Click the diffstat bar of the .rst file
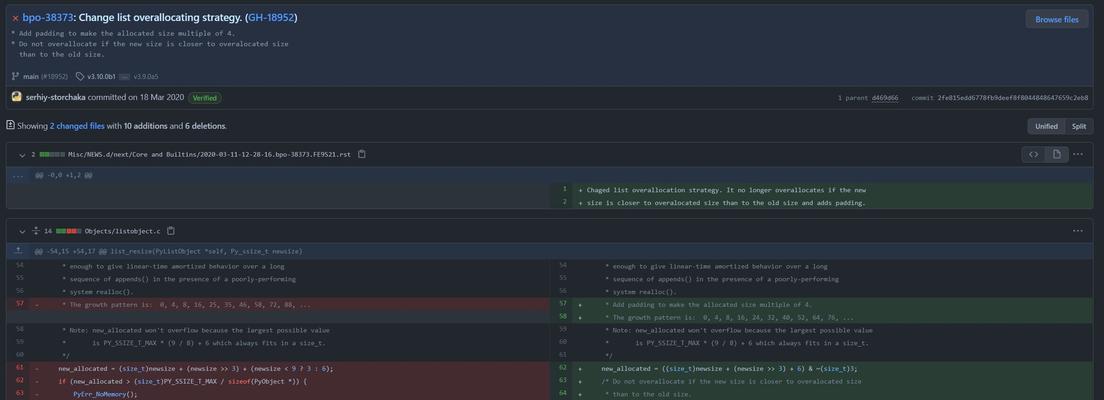The width and height of the screenshot is (1104, 400). [52, 154]
